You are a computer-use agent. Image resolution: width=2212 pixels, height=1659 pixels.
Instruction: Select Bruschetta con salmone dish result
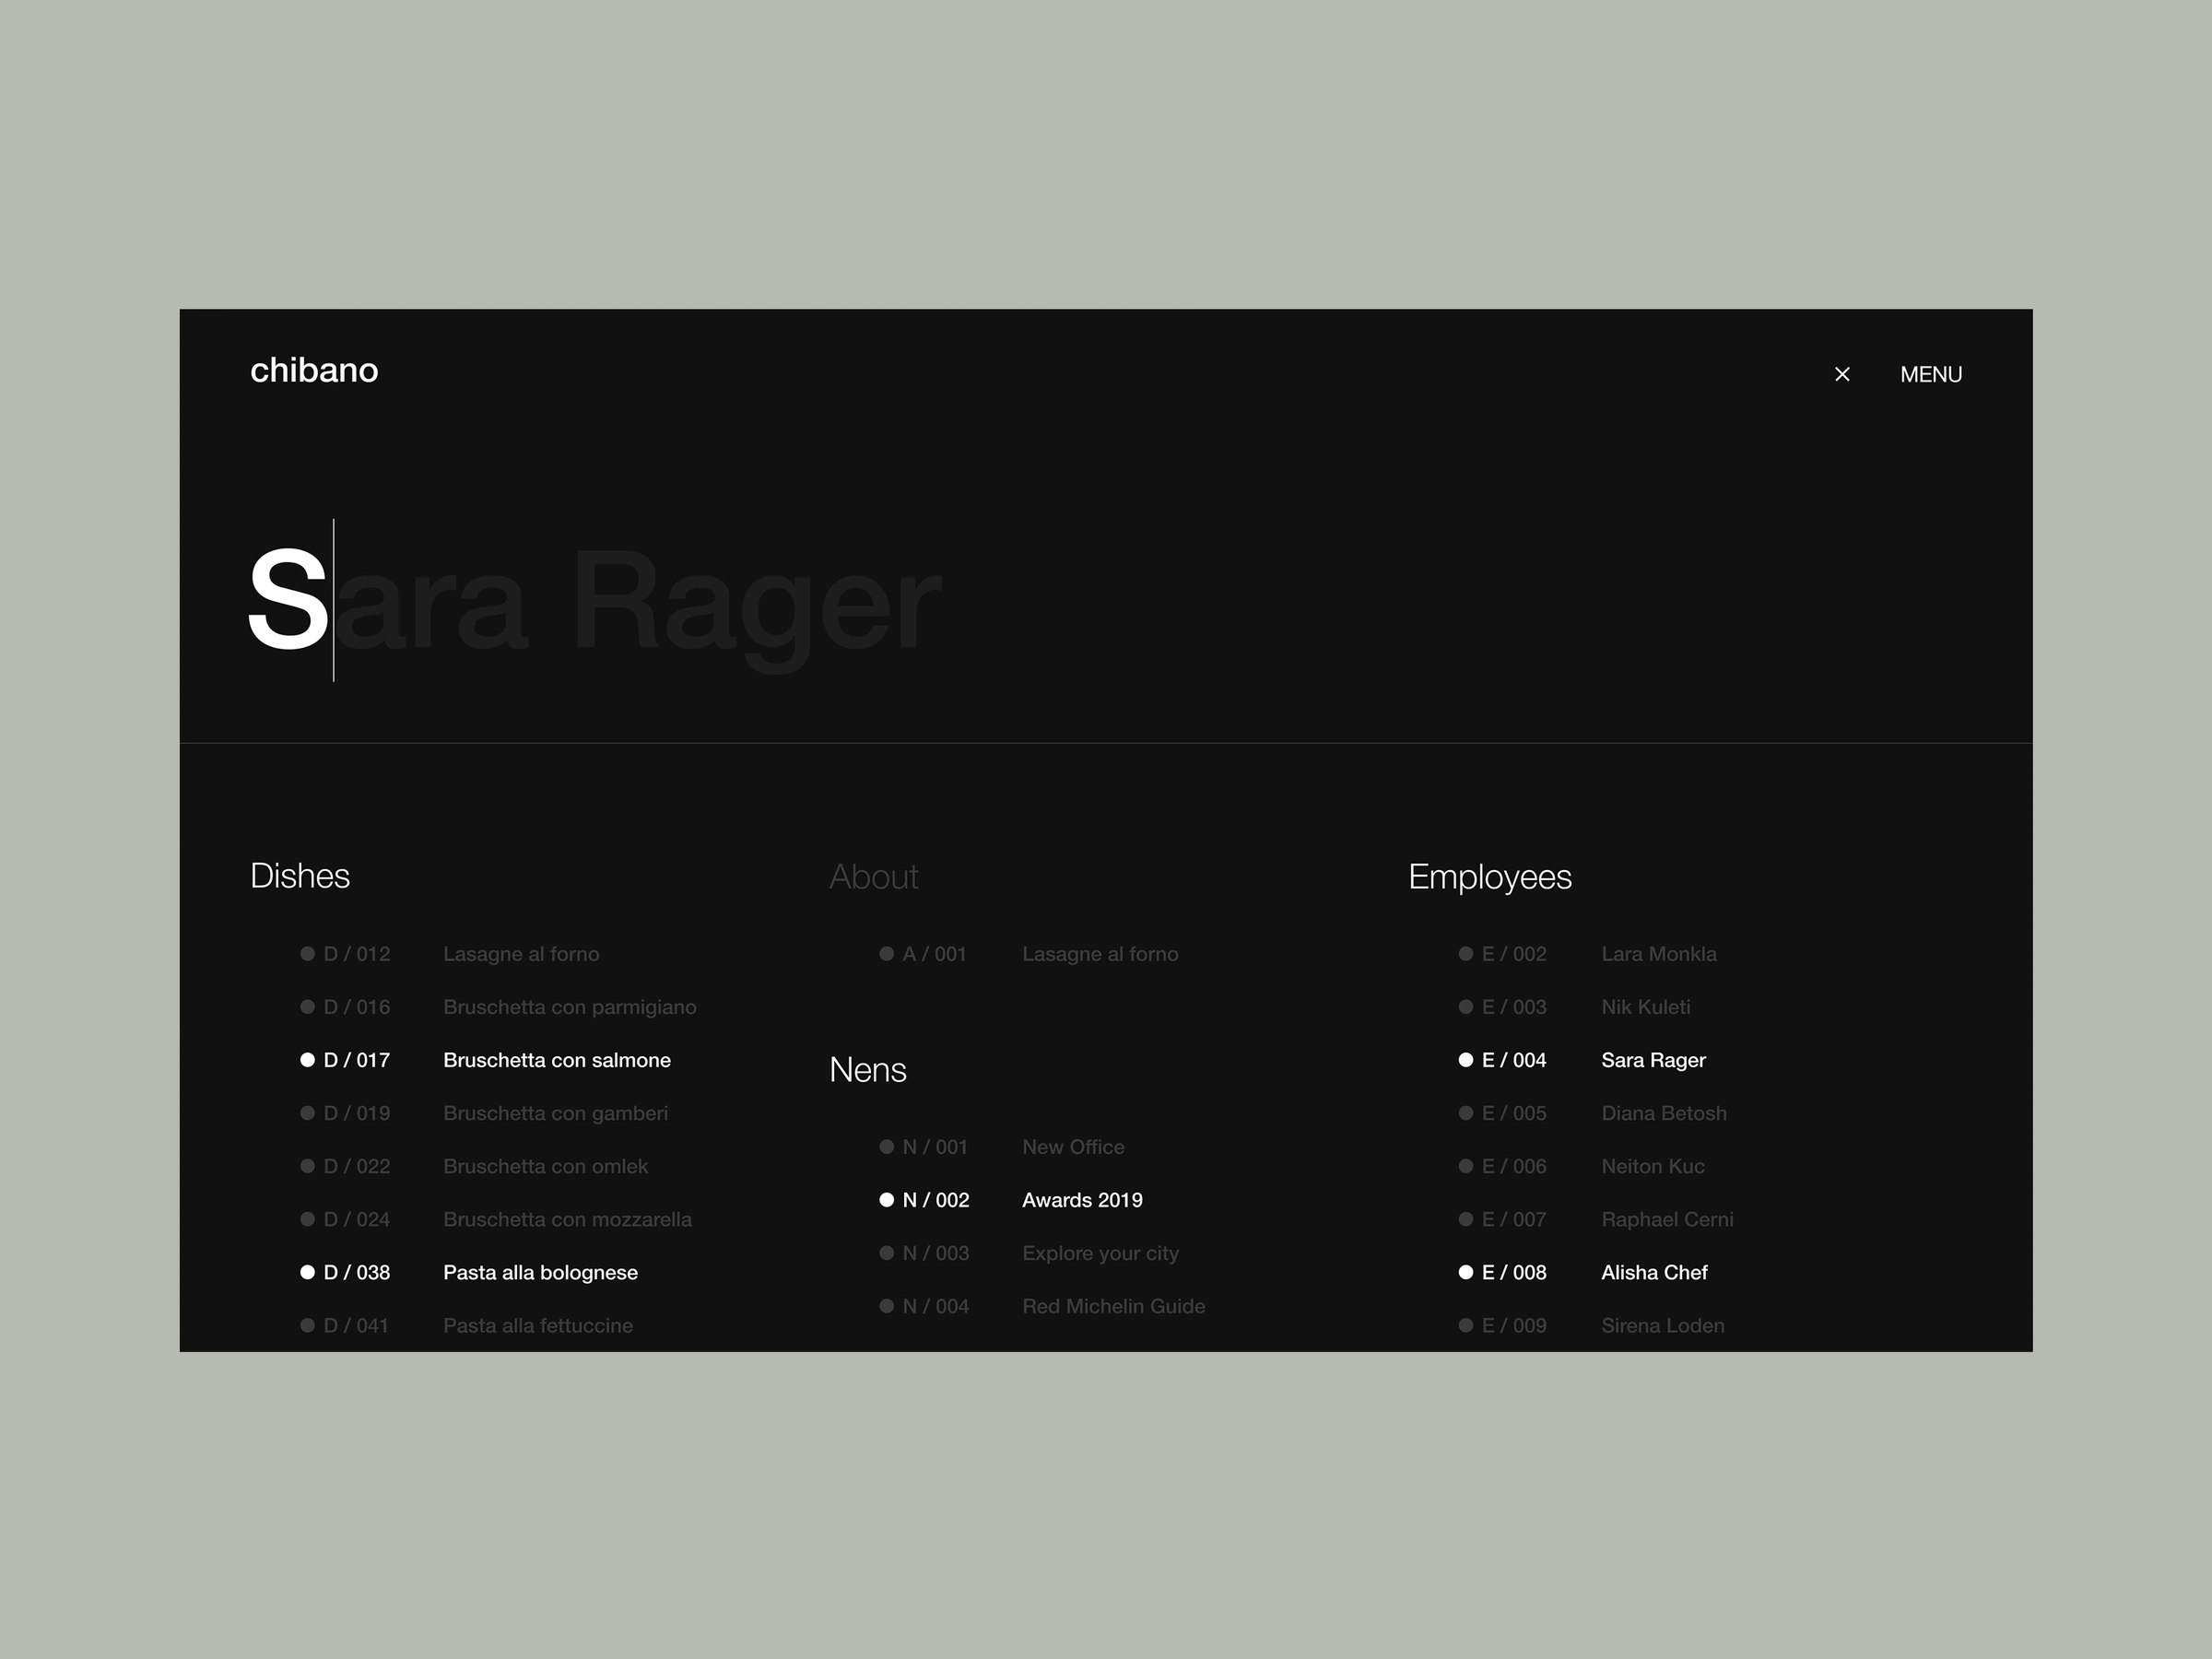[x=556, y=1060]
